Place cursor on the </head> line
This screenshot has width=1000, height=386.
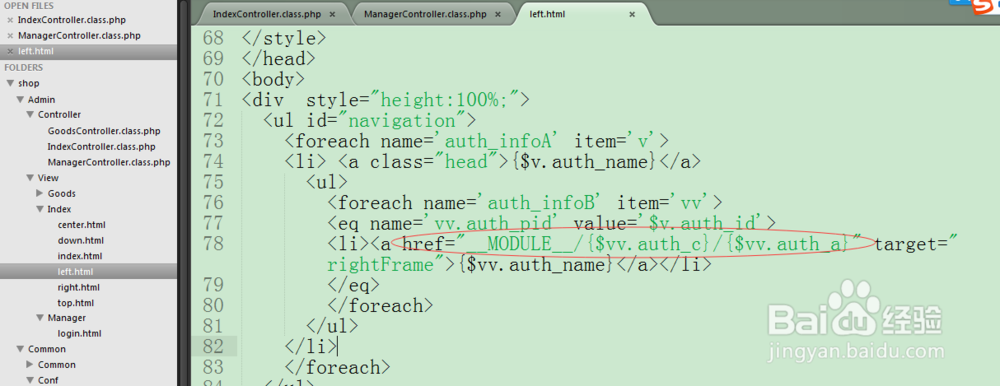279,59
